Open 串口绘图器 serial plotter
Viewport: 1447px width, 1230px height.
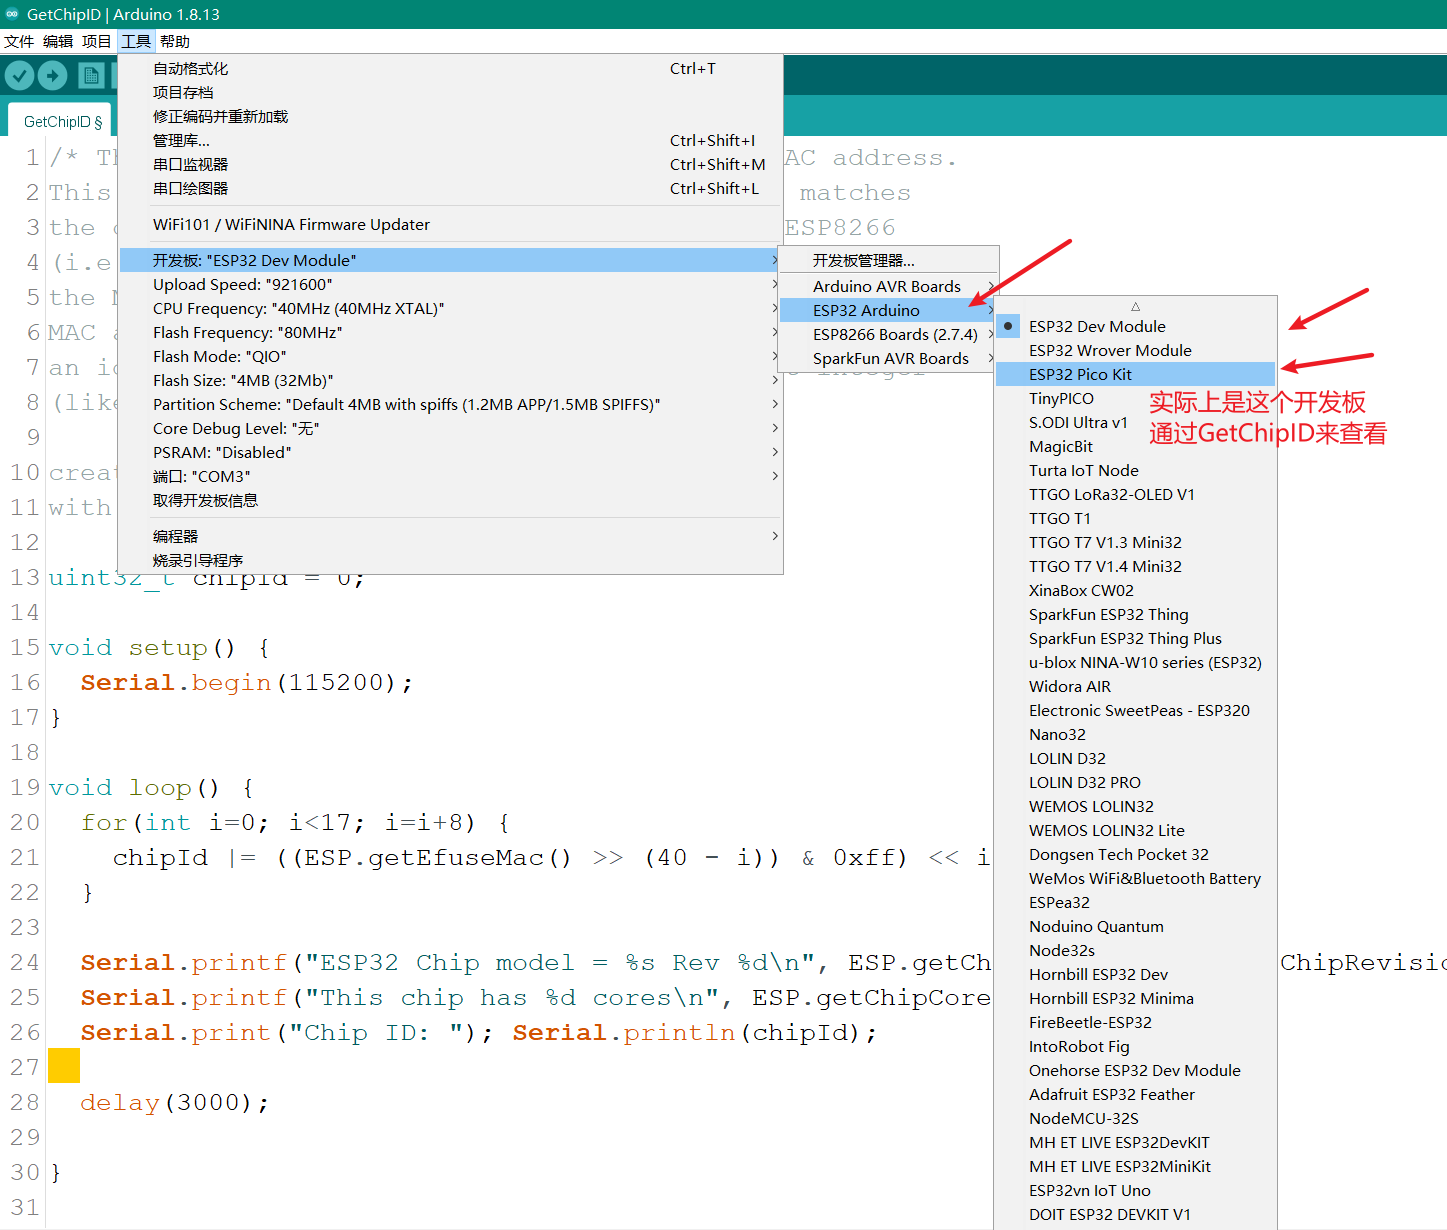point(450,188)
